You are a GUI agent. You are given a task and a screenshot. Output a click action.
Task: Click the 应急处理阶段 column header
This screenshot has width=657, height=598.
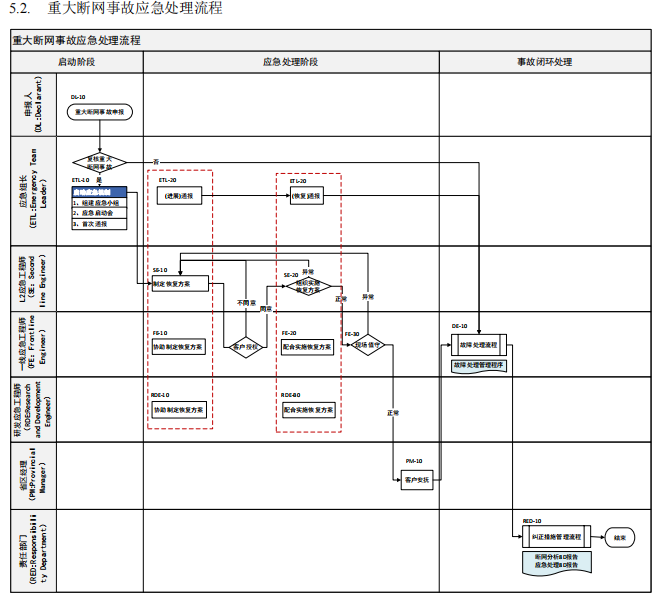coord(291,61)
